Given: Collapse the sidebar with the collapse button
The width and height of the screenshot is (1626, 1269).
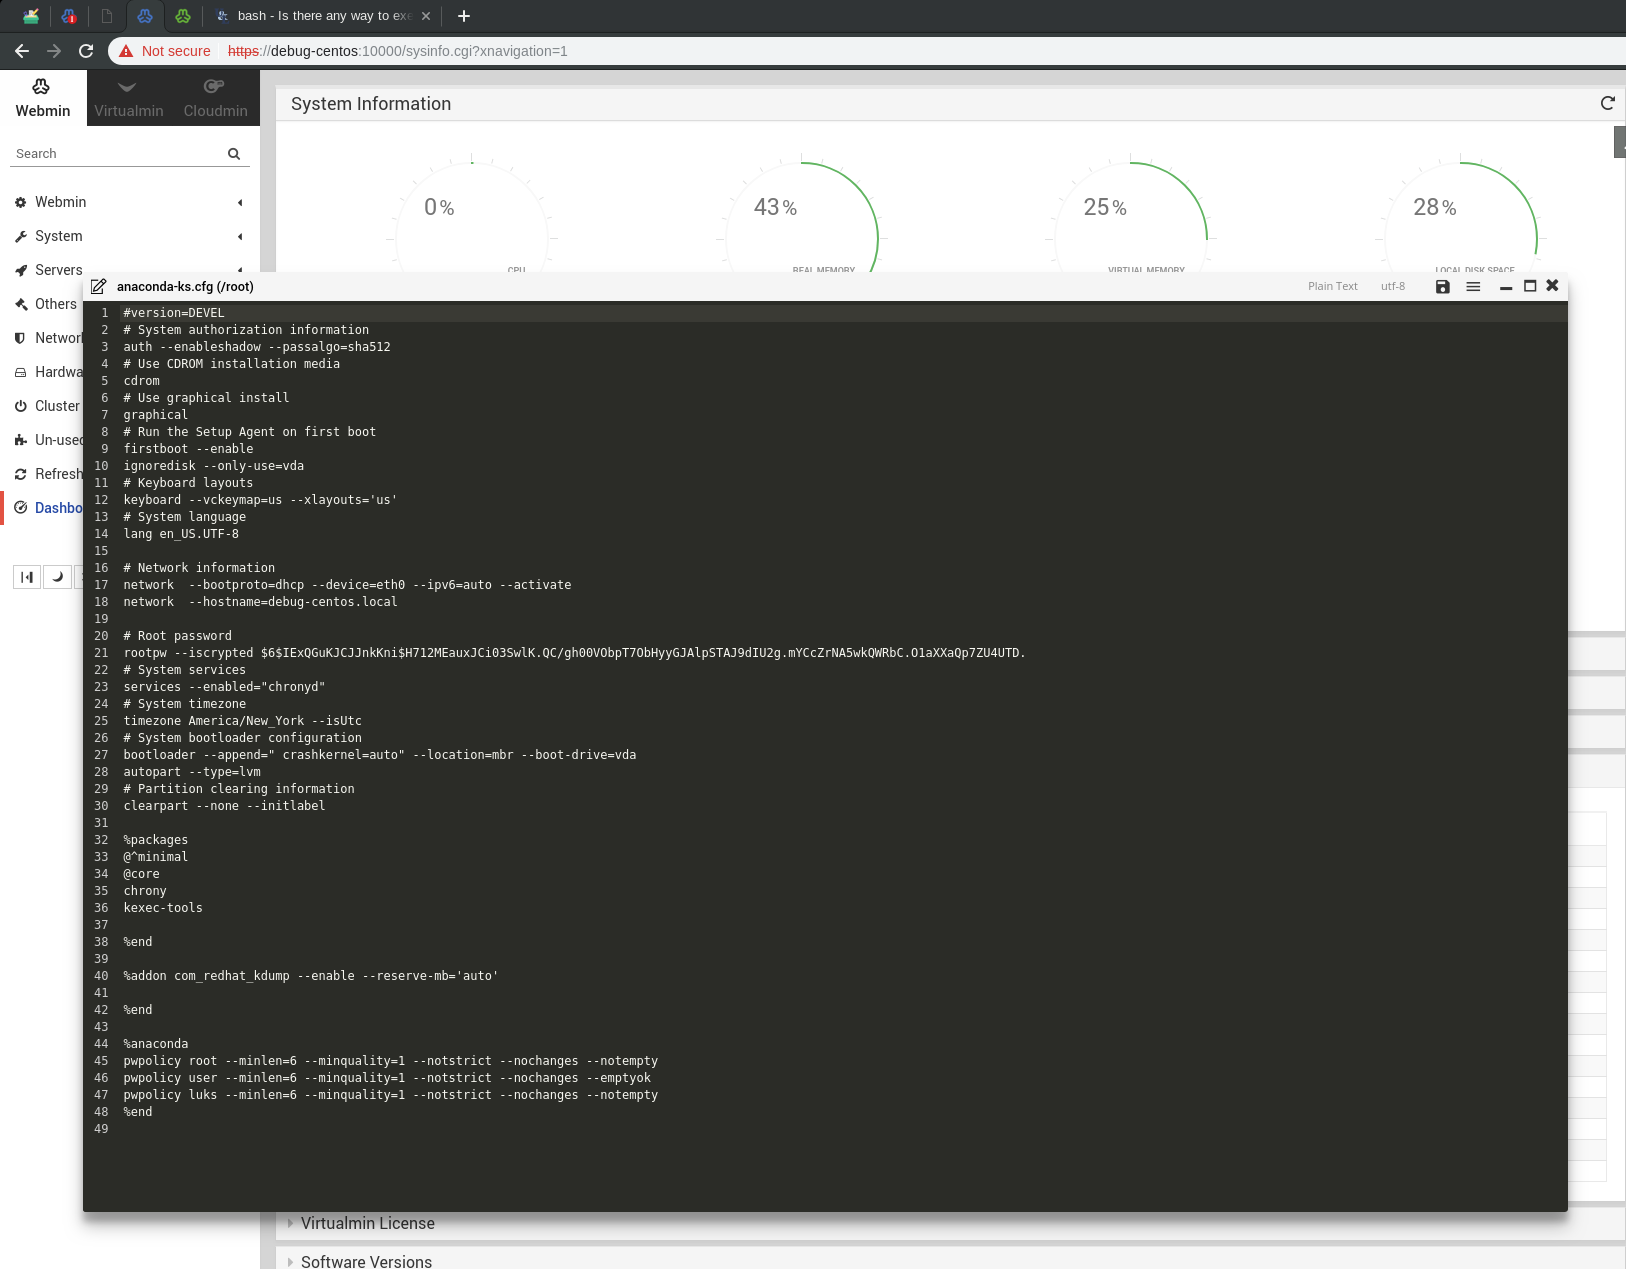Looking at the screenshot, I should [x=26, y=577].
